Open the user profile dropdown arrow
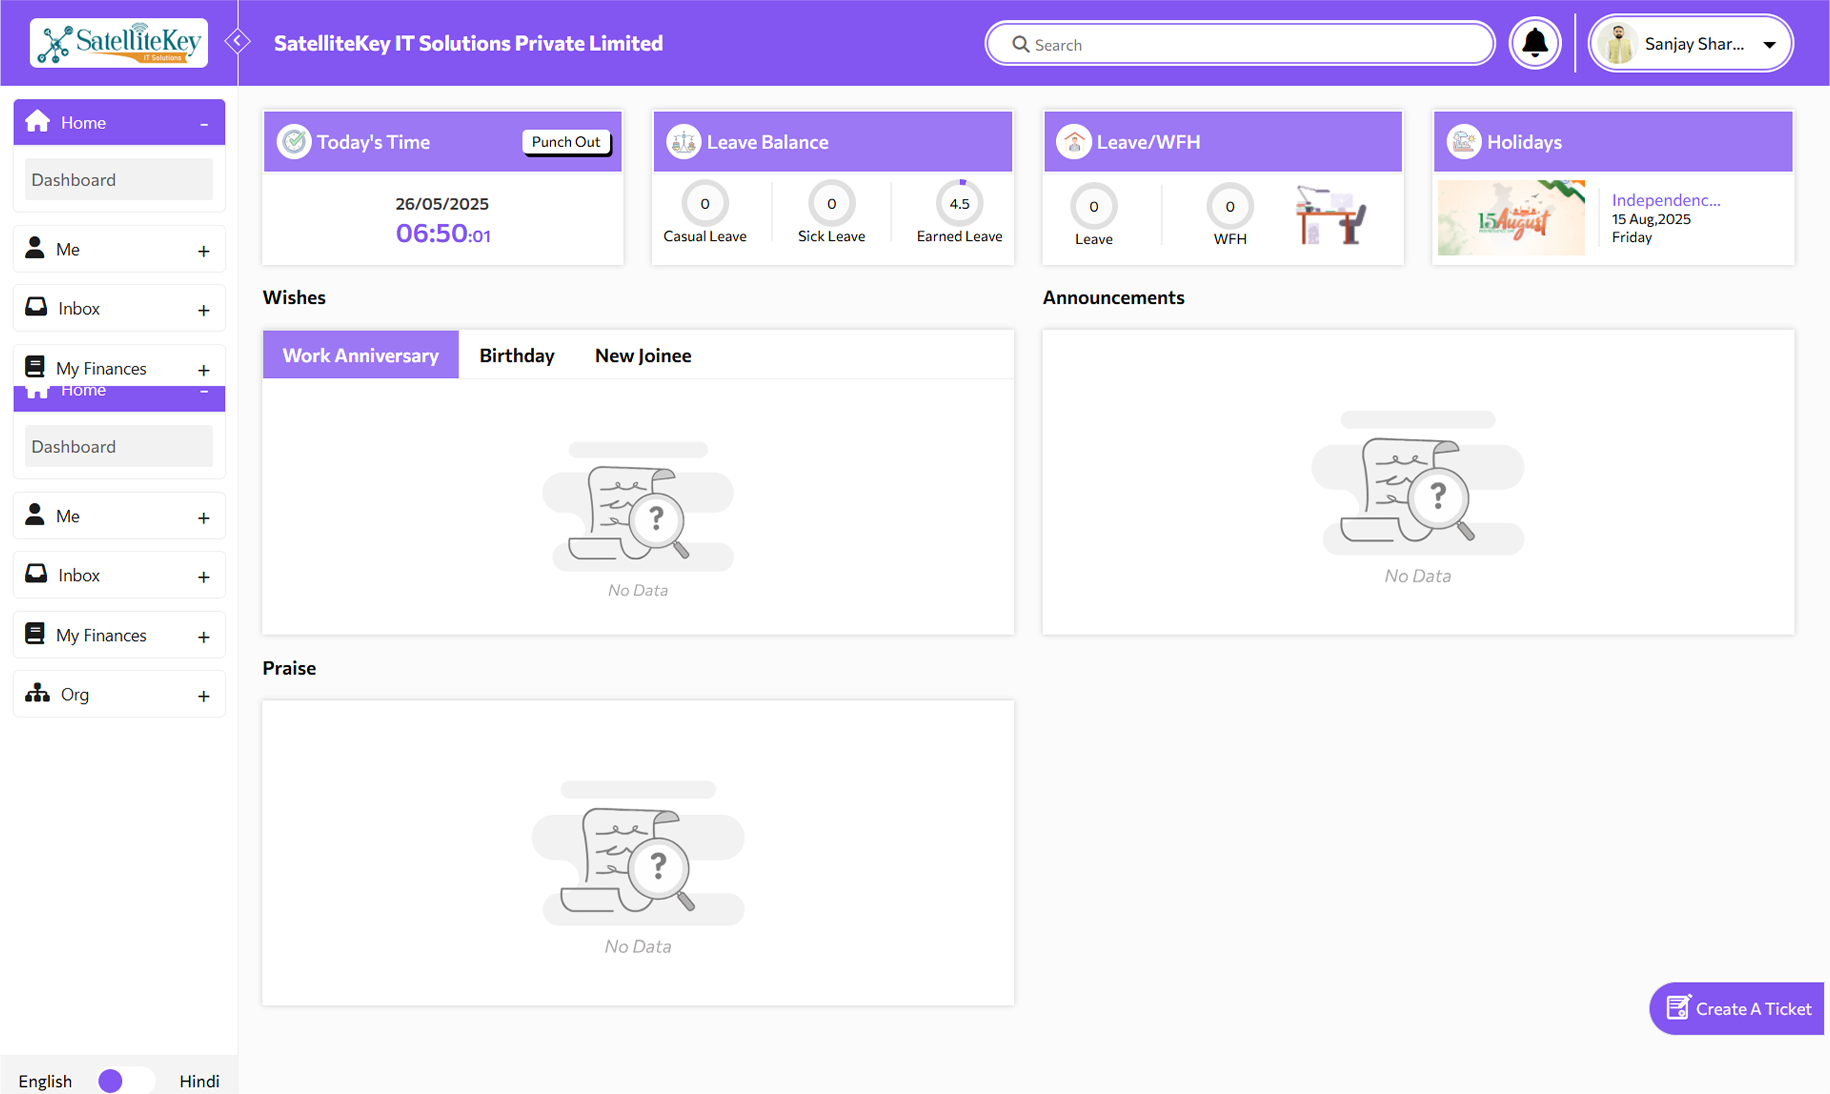The image size is (1830, 1094). point(1769,45)
